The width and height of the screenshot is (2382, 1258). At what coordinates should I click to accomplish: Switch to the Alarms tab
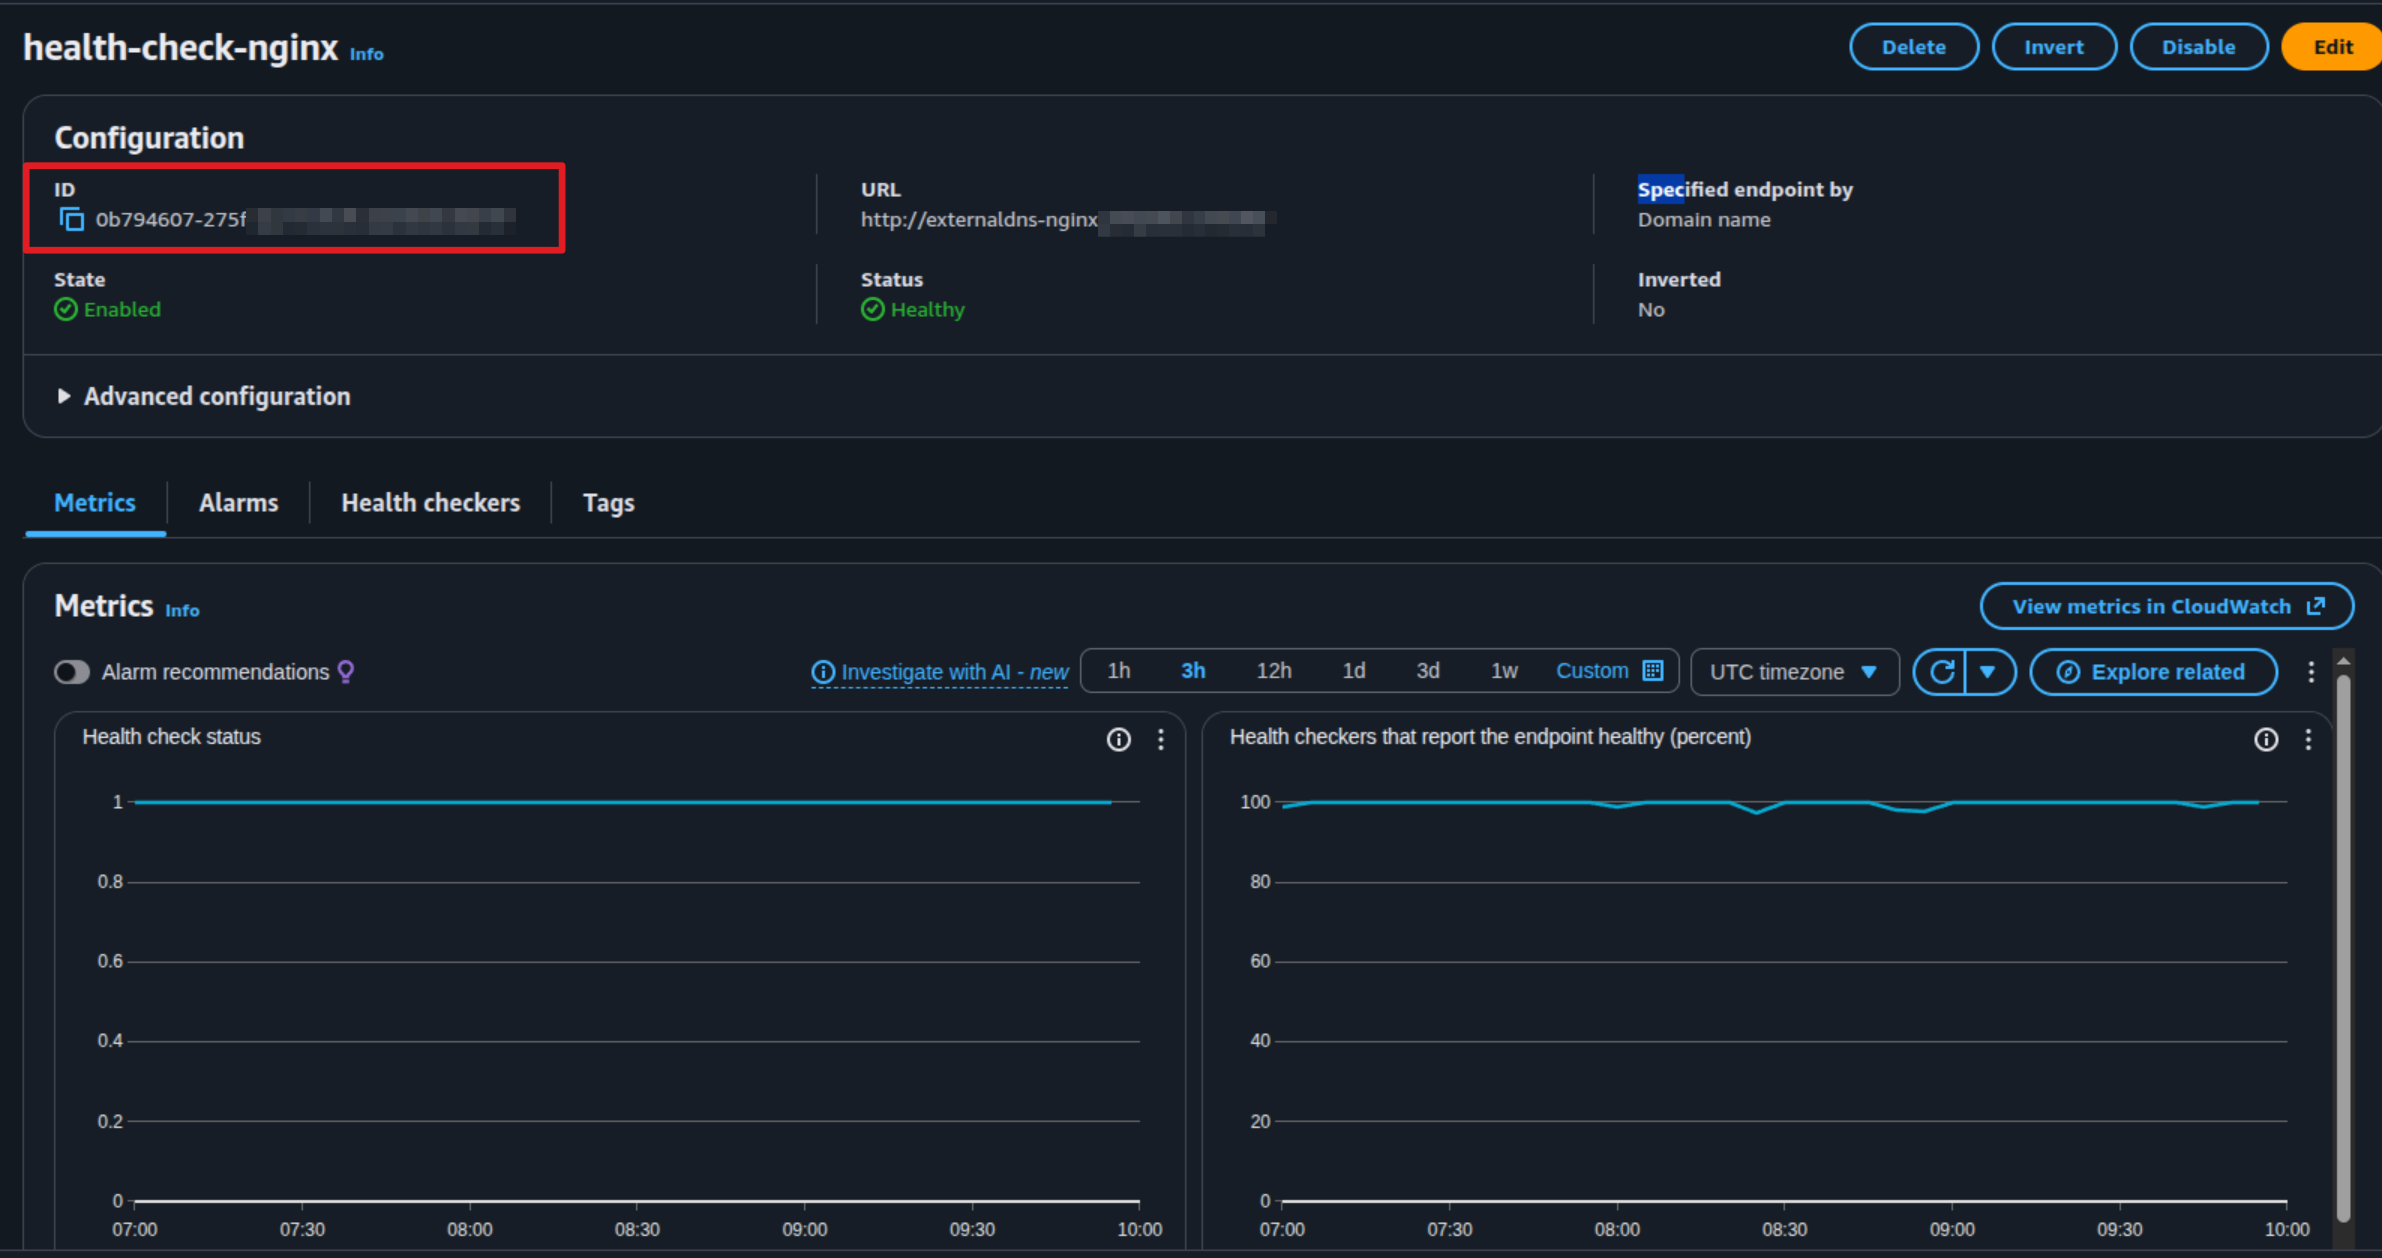pyautogui.click(x=238, y=503)
